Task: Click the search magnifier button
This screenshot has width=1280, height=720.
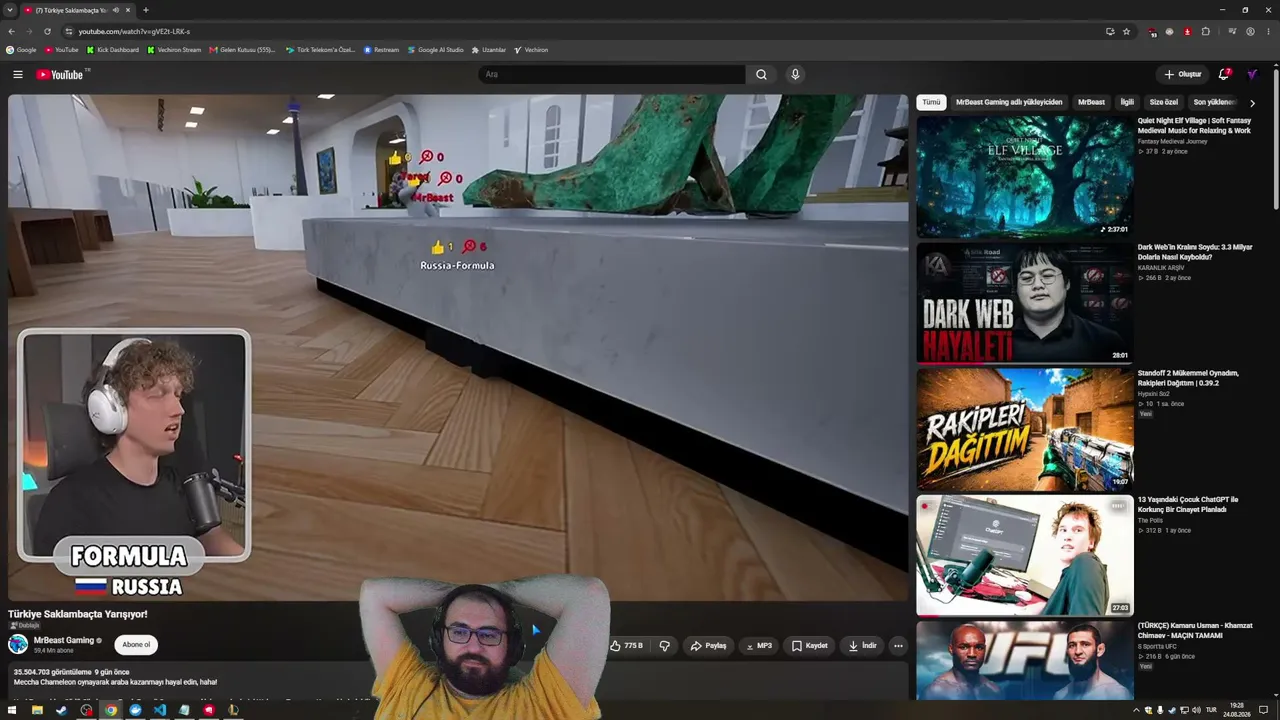Action: click(761, 74)
